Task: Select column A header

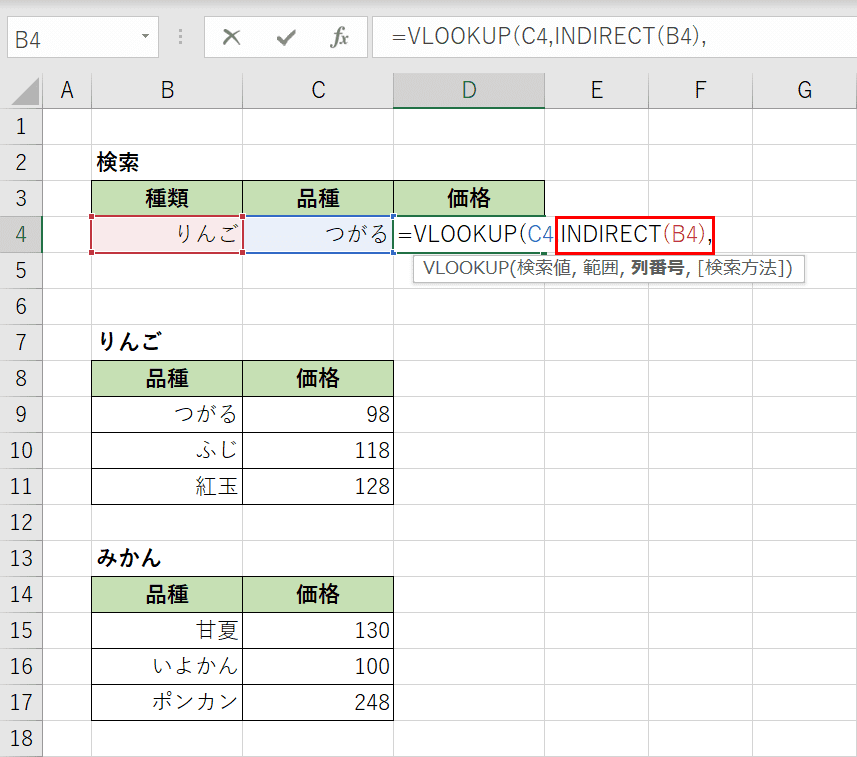Action: click(x=67, y=90)
